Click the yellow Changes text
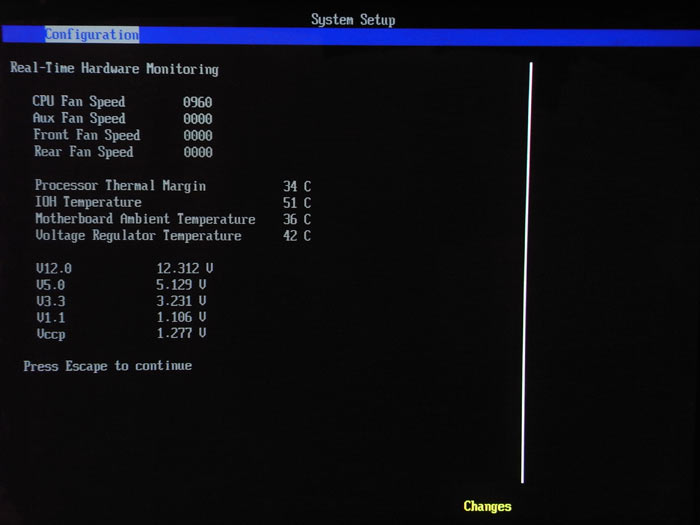This screenshot has height=525, width=700. pyautogui.click(x=488, y=506)
